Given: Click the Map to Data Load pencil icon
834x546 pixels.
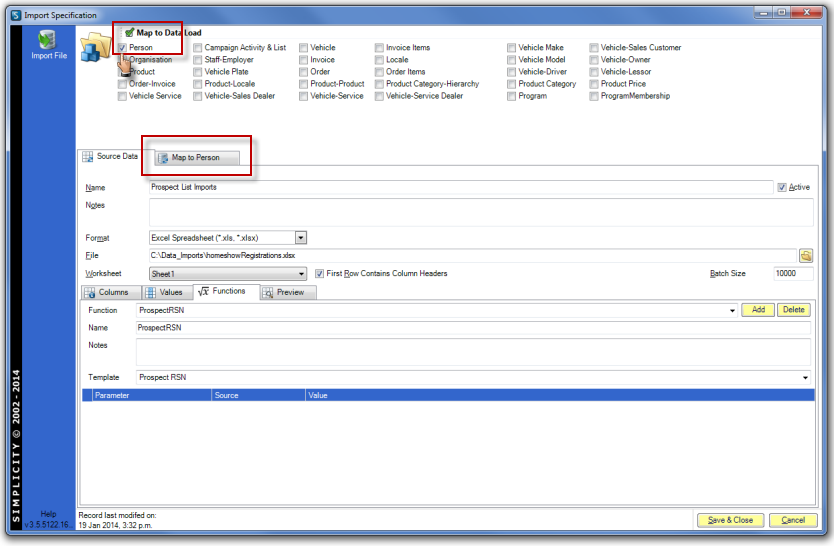Looking at the screenshot, I should tap(129, 33).
